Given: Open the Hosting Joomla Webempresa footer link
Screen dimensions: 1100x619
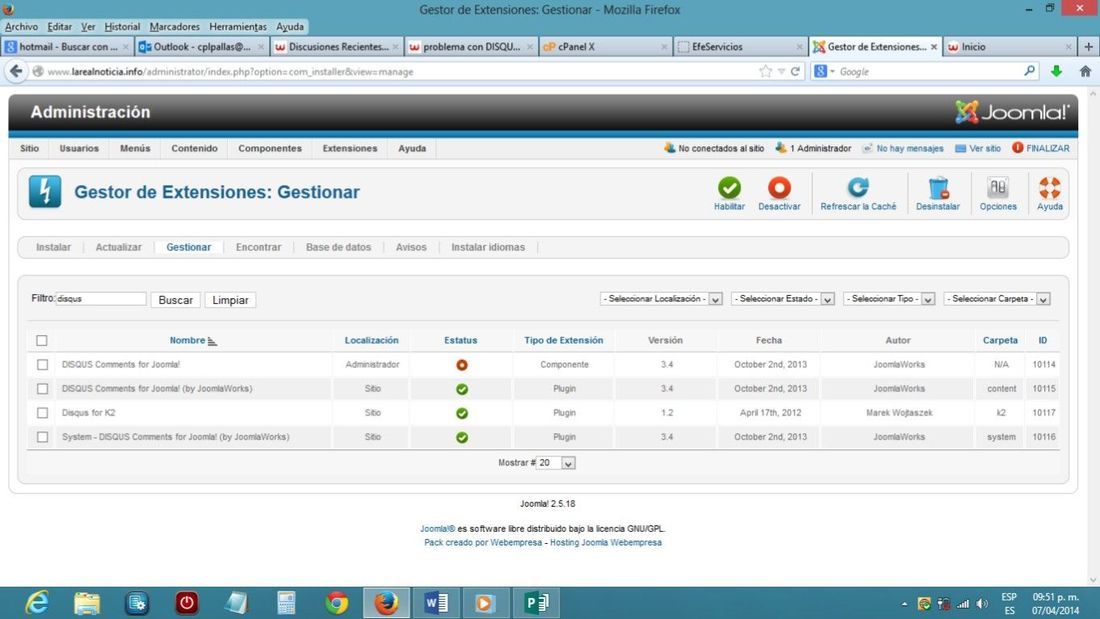Looking at the screenshot, I should (605, 543).
